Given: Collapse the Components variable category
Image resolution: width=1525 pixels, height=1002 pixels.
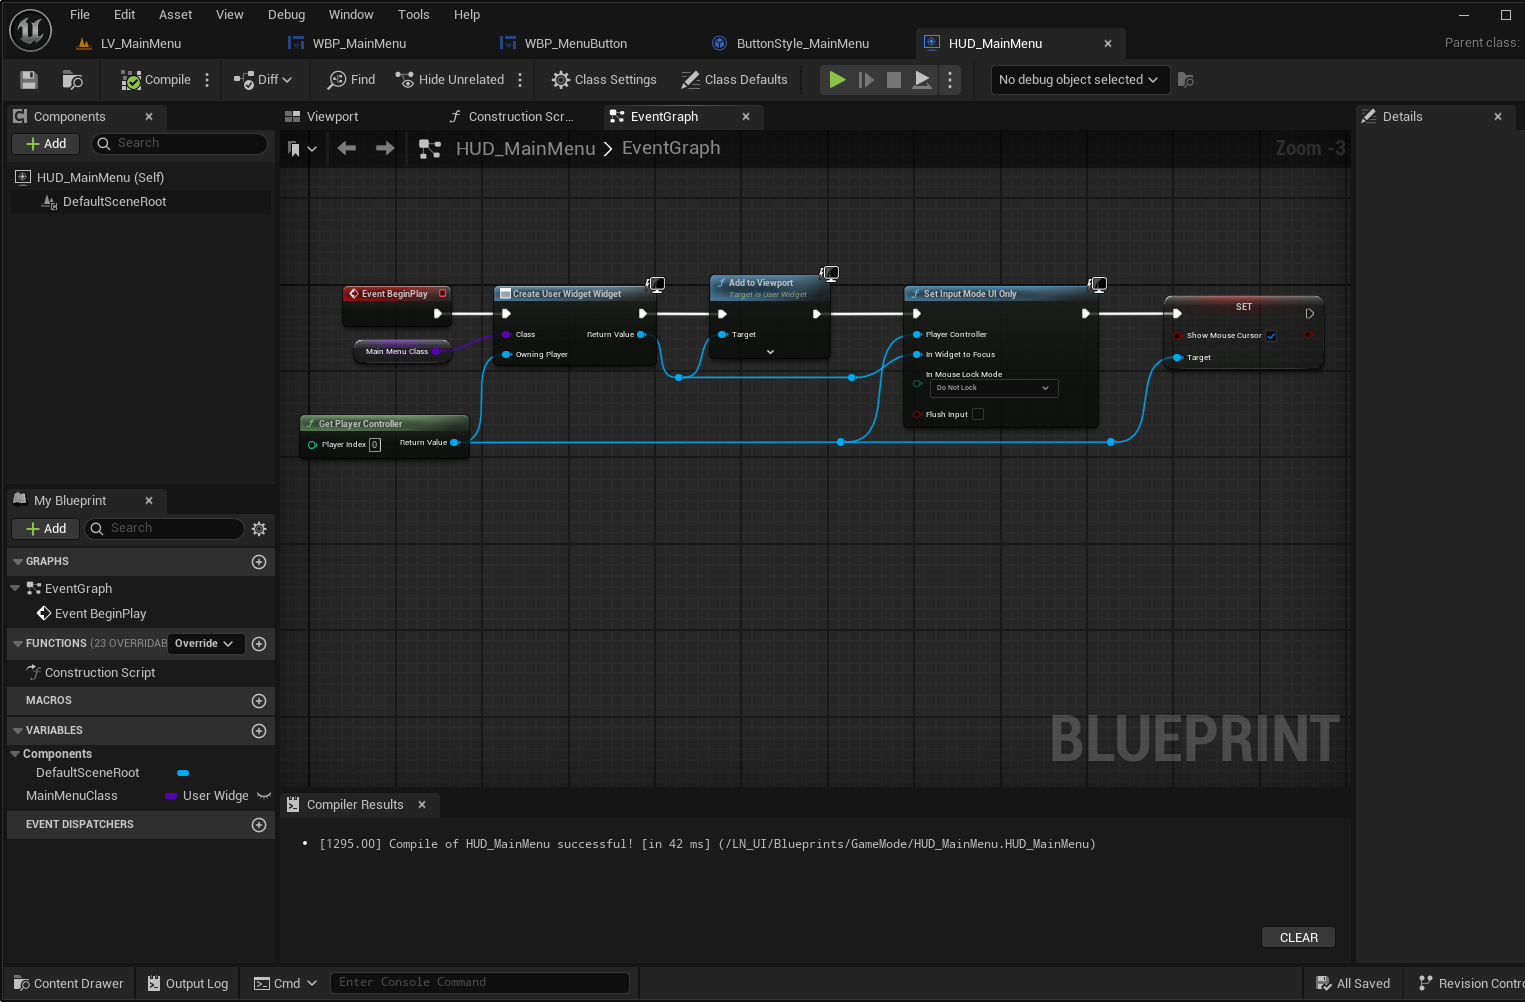Looking at the screenshot, I should pyautogui.click(x=15, y=754).
